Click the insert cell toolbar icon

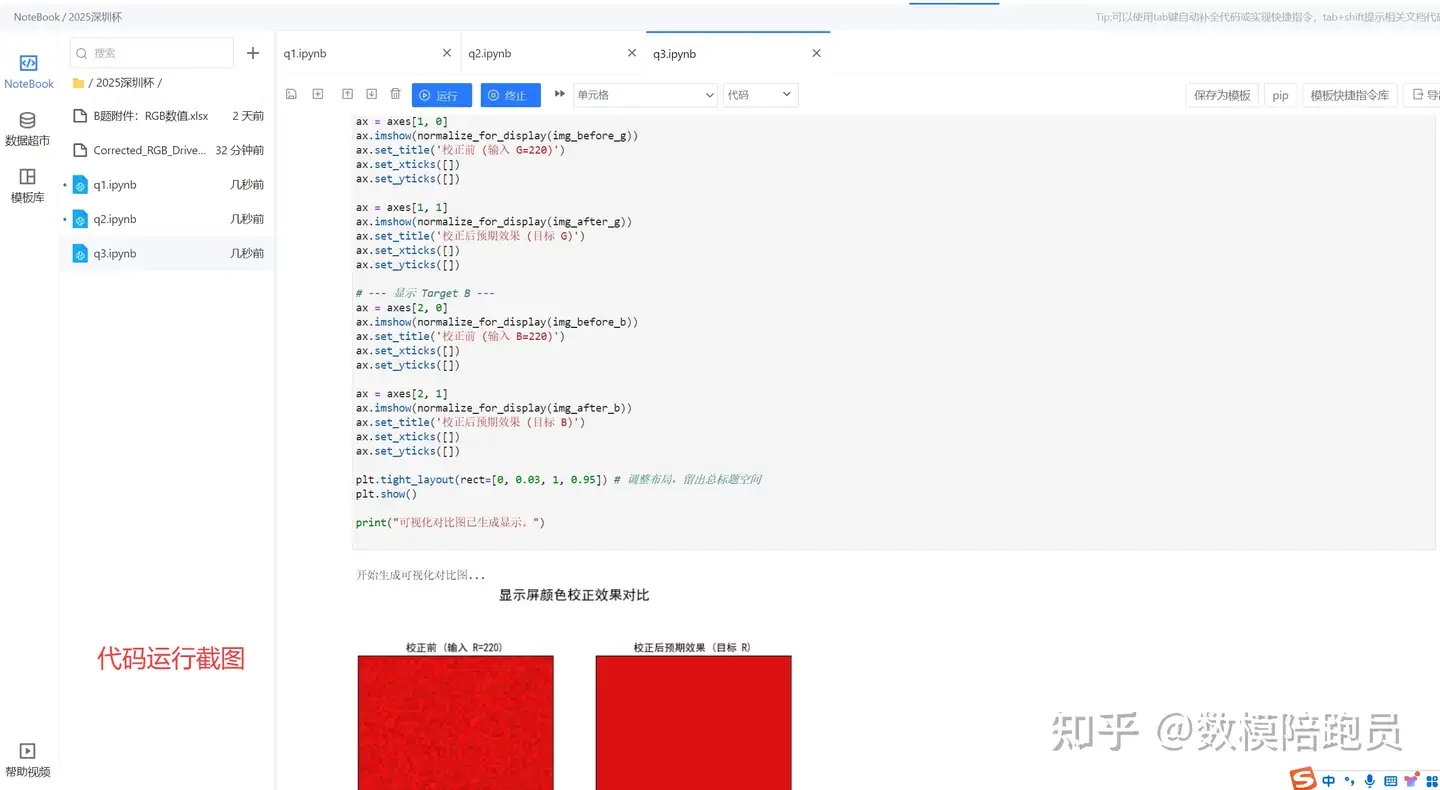318,94
